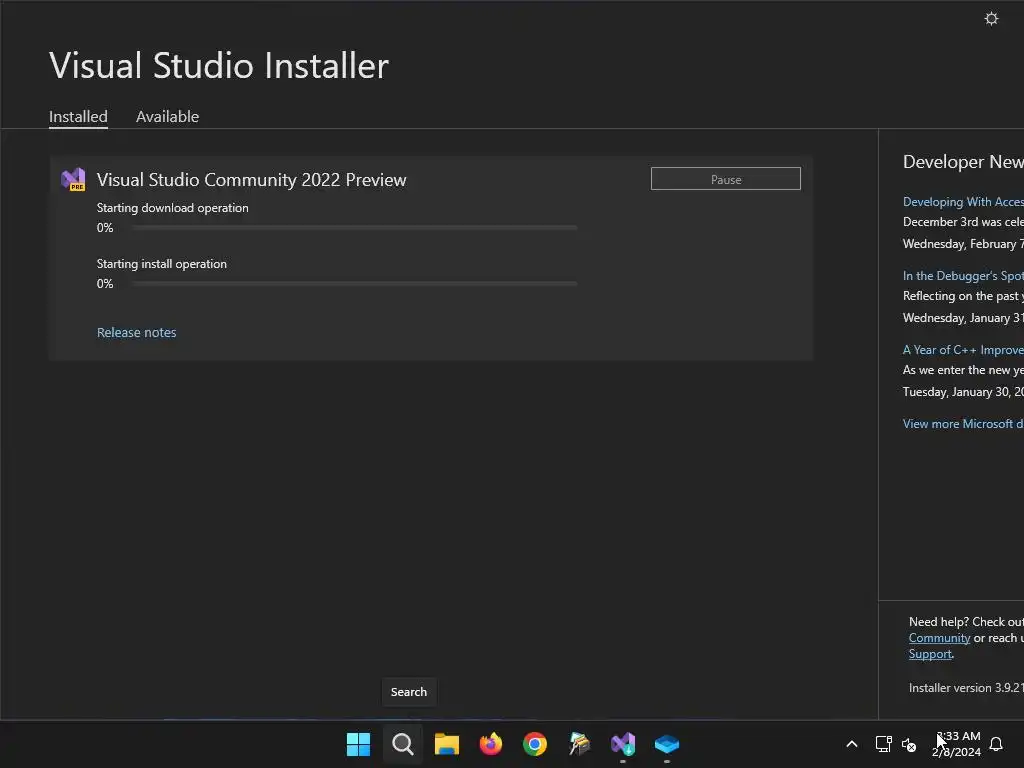Click the 'Visual Studio Installer' heading
Viewport: 1024px width, 768px height.
[x=219, y=66]
